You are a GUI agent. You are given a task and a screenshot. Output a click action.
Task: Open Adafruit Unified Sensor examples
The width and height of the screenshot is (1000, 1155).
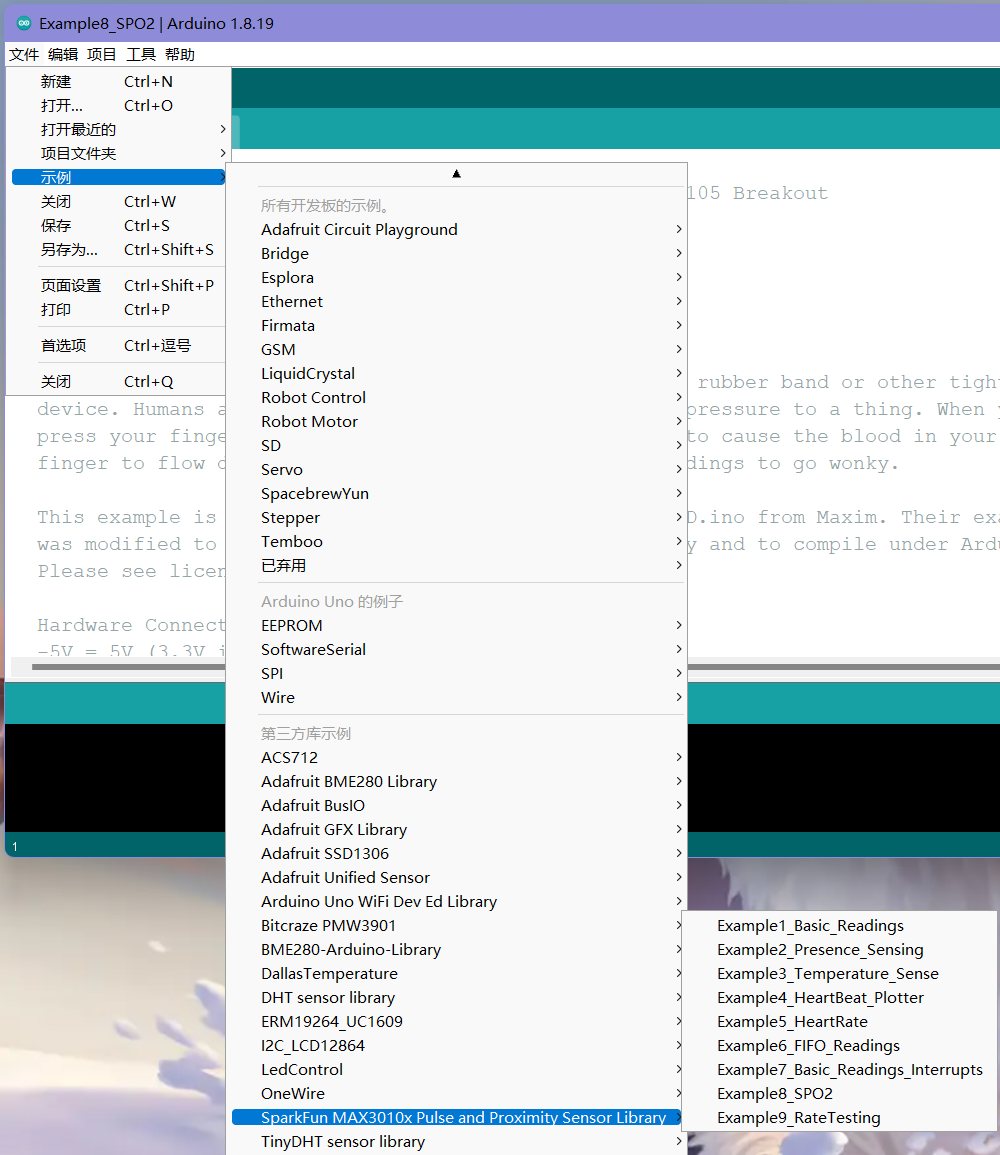pyautogui.click(x=457, y=877)
